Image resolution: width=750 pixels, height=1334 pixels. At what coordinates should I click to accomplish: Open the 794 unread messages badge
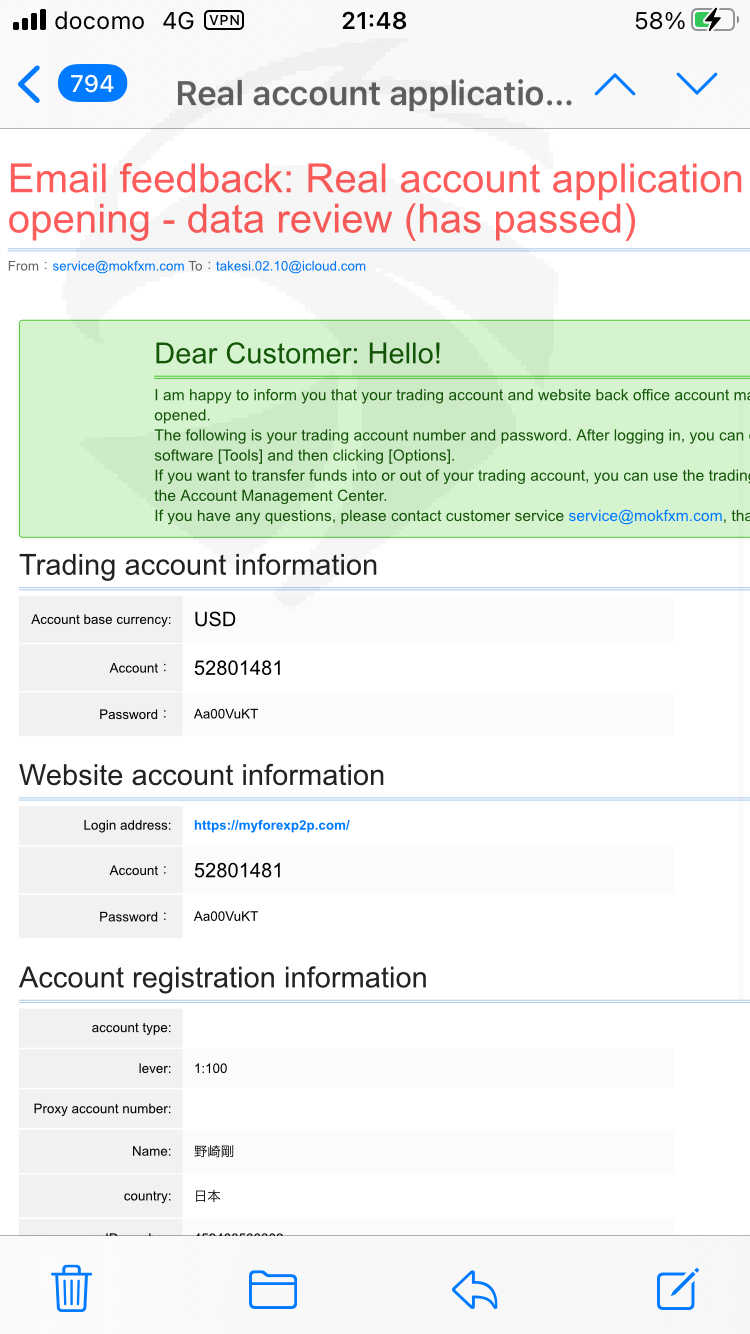(x=92, y=84)
